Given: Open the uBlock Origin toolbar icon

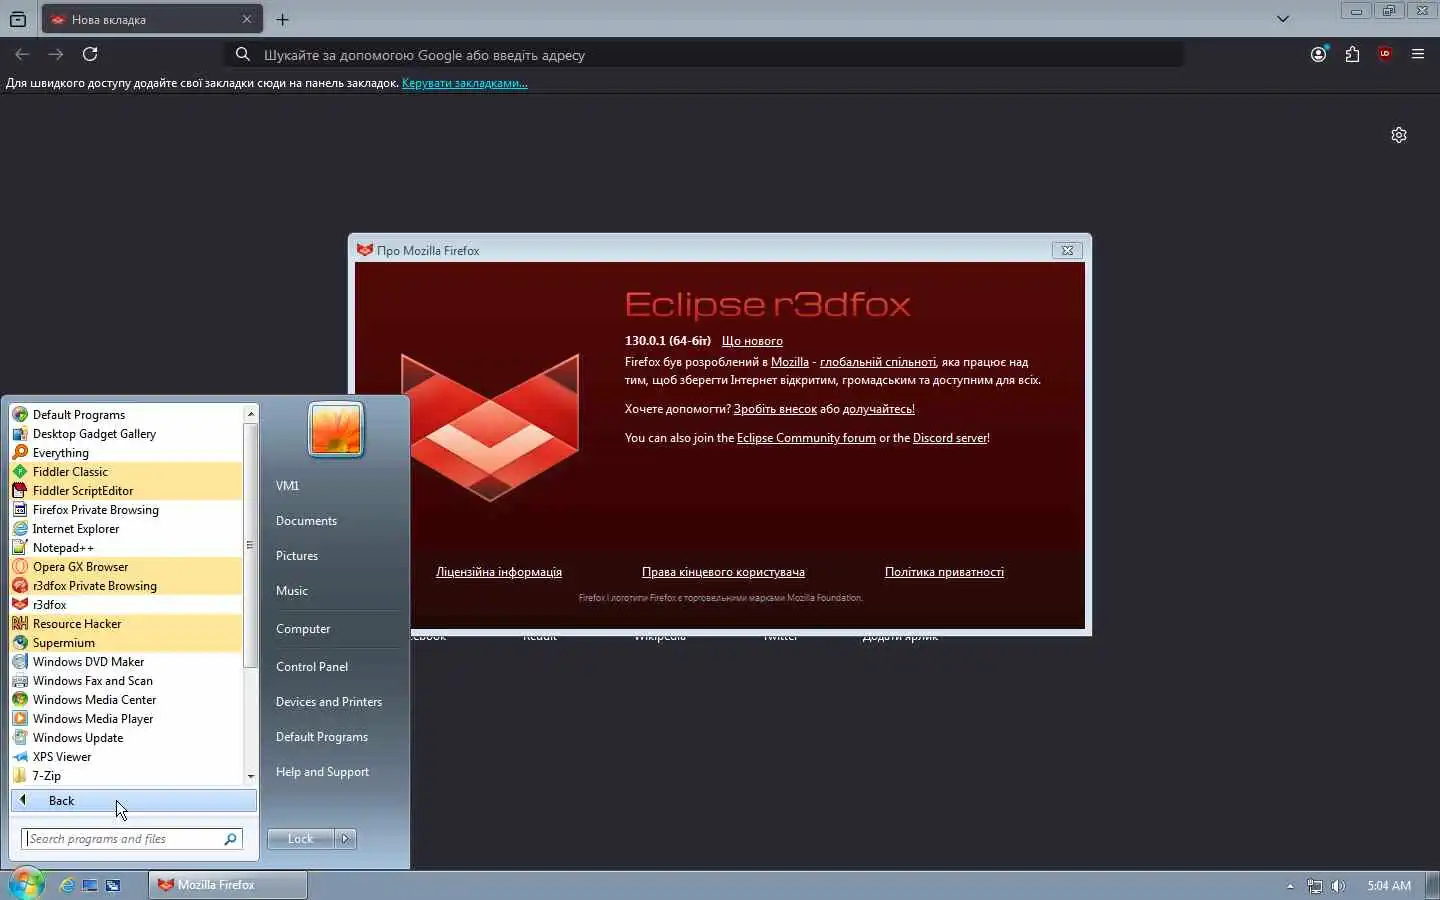Looking at the screenshot, I should (x=1385, y=54).
